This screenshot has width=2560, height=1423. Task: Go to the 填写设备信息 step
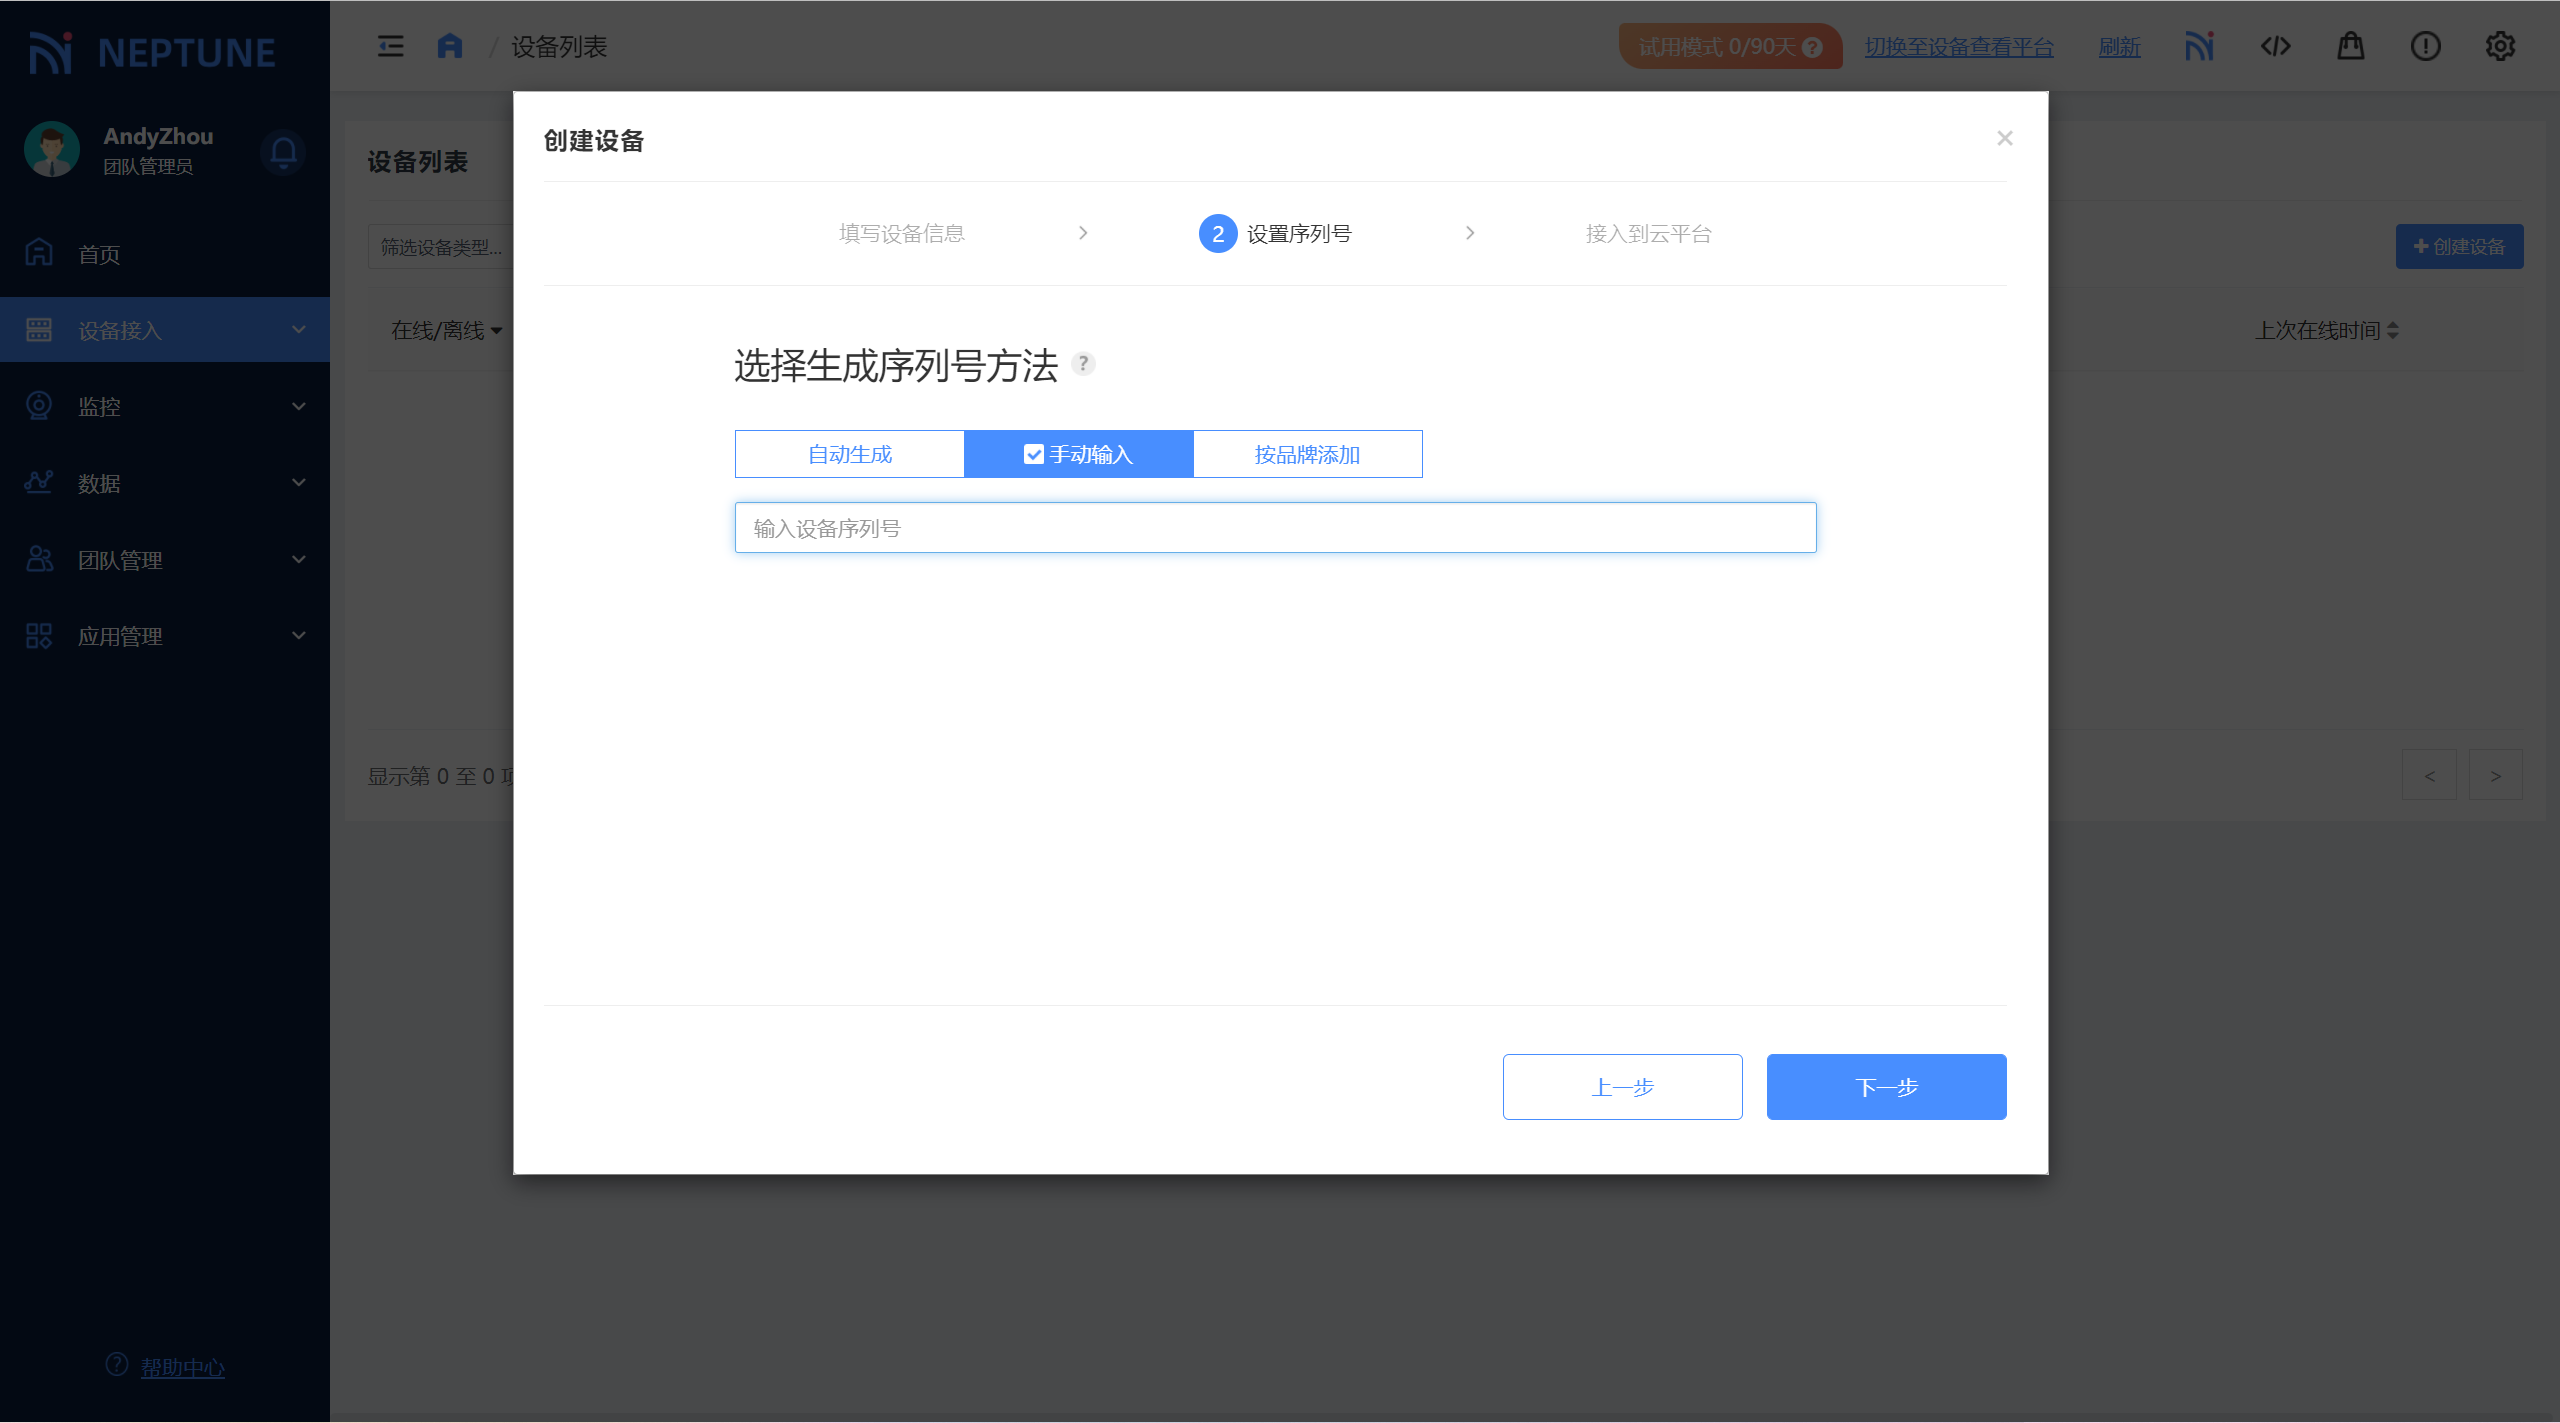coord(901,233)
